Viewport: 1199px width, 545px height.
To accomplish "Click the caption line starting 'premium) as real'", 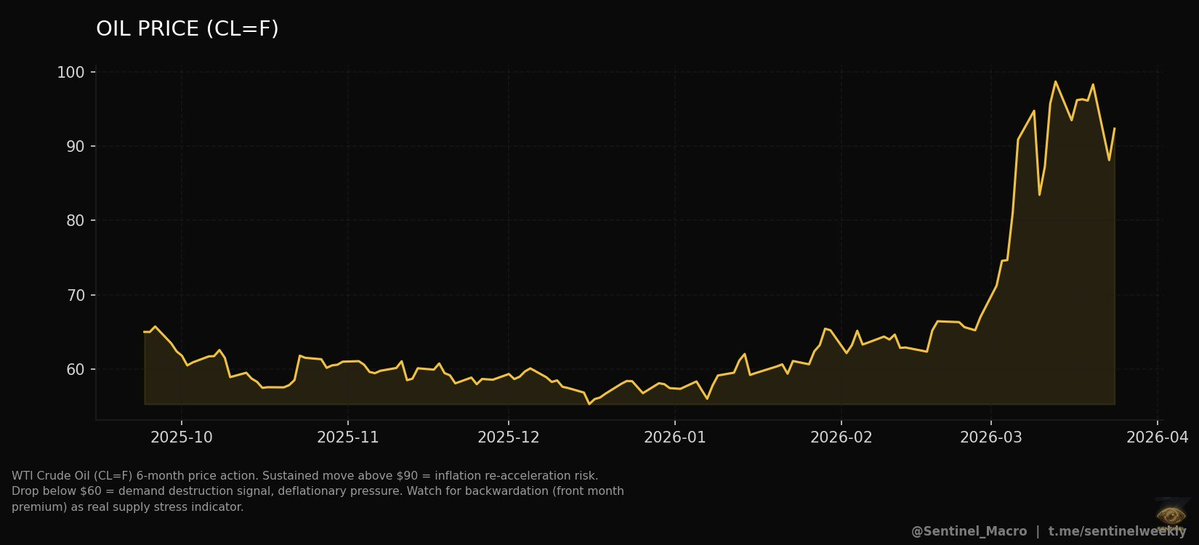I will point(128,507).
